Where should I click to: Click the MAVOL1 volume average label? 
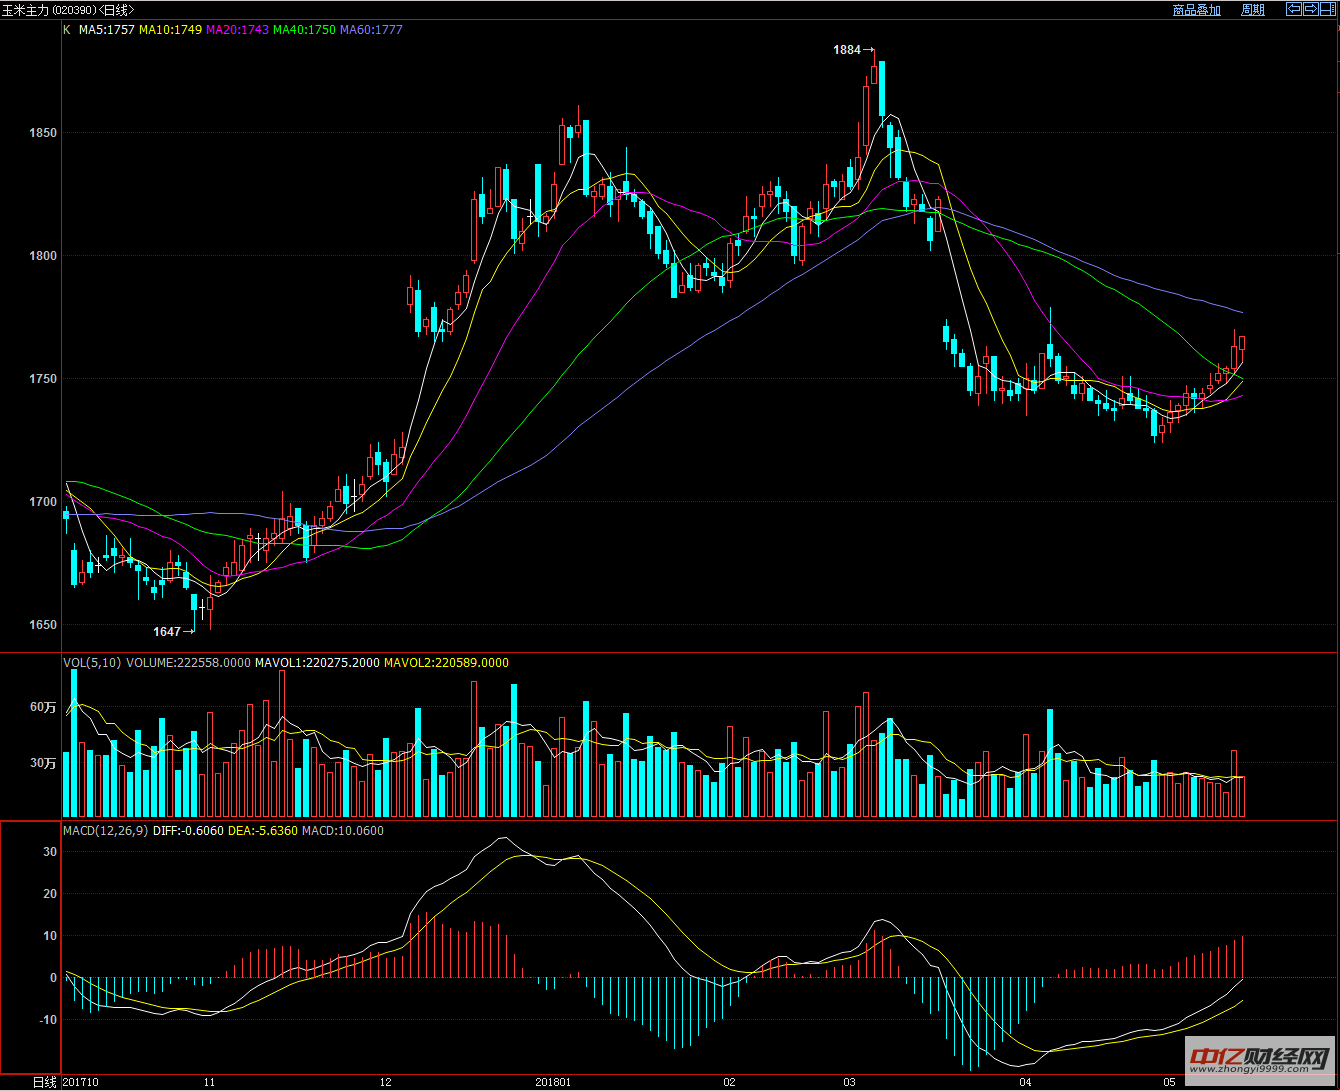[x=317, y=662]
